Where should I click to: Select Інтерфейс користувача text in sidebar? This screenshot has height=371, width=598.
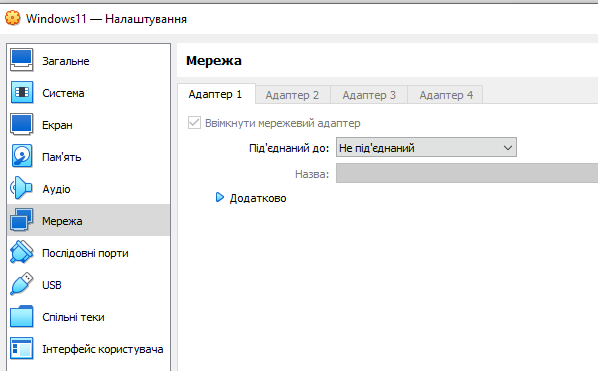[x=103, y=349]
